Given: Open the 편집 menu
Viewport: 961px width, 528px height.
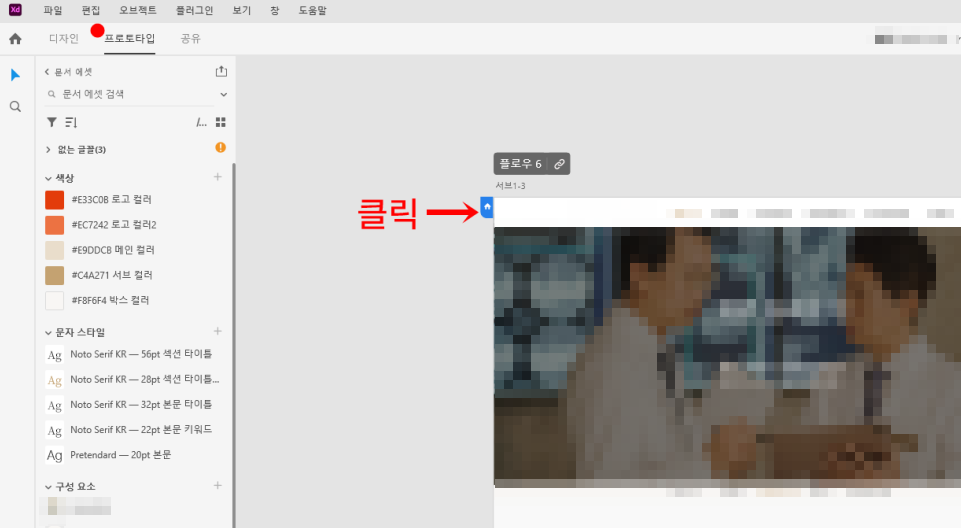Looking at the screenshot, I should coord(91,10).
